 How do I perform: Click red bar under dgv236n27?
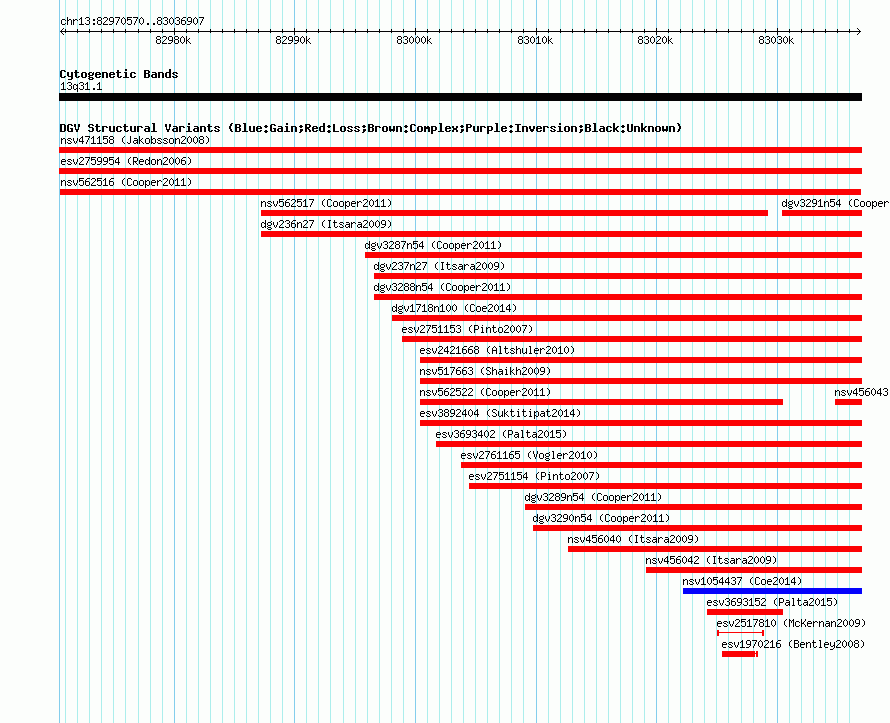561,234
